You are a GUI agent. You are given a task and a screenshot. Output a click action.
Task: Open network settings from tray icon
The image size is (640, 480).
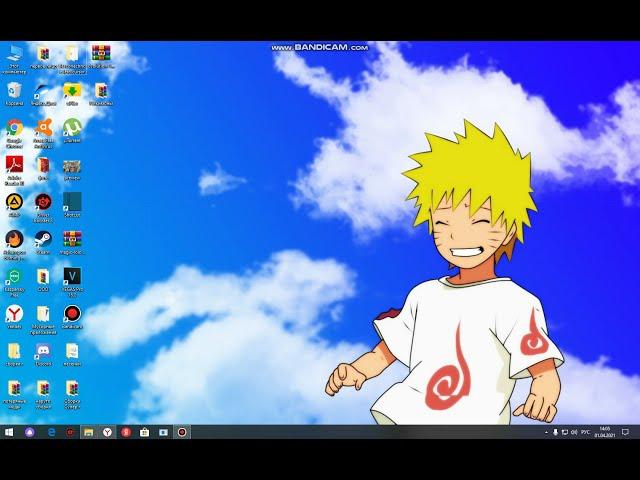565,432
